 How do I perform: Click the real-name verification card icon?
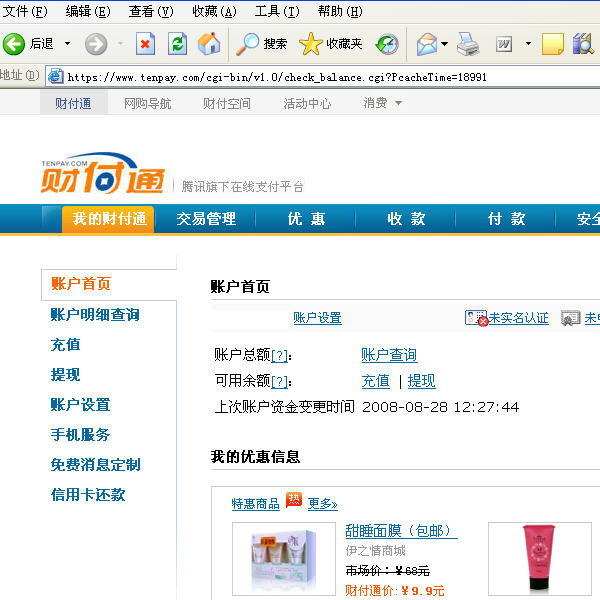pyautogui.click(x=476, y=318)
